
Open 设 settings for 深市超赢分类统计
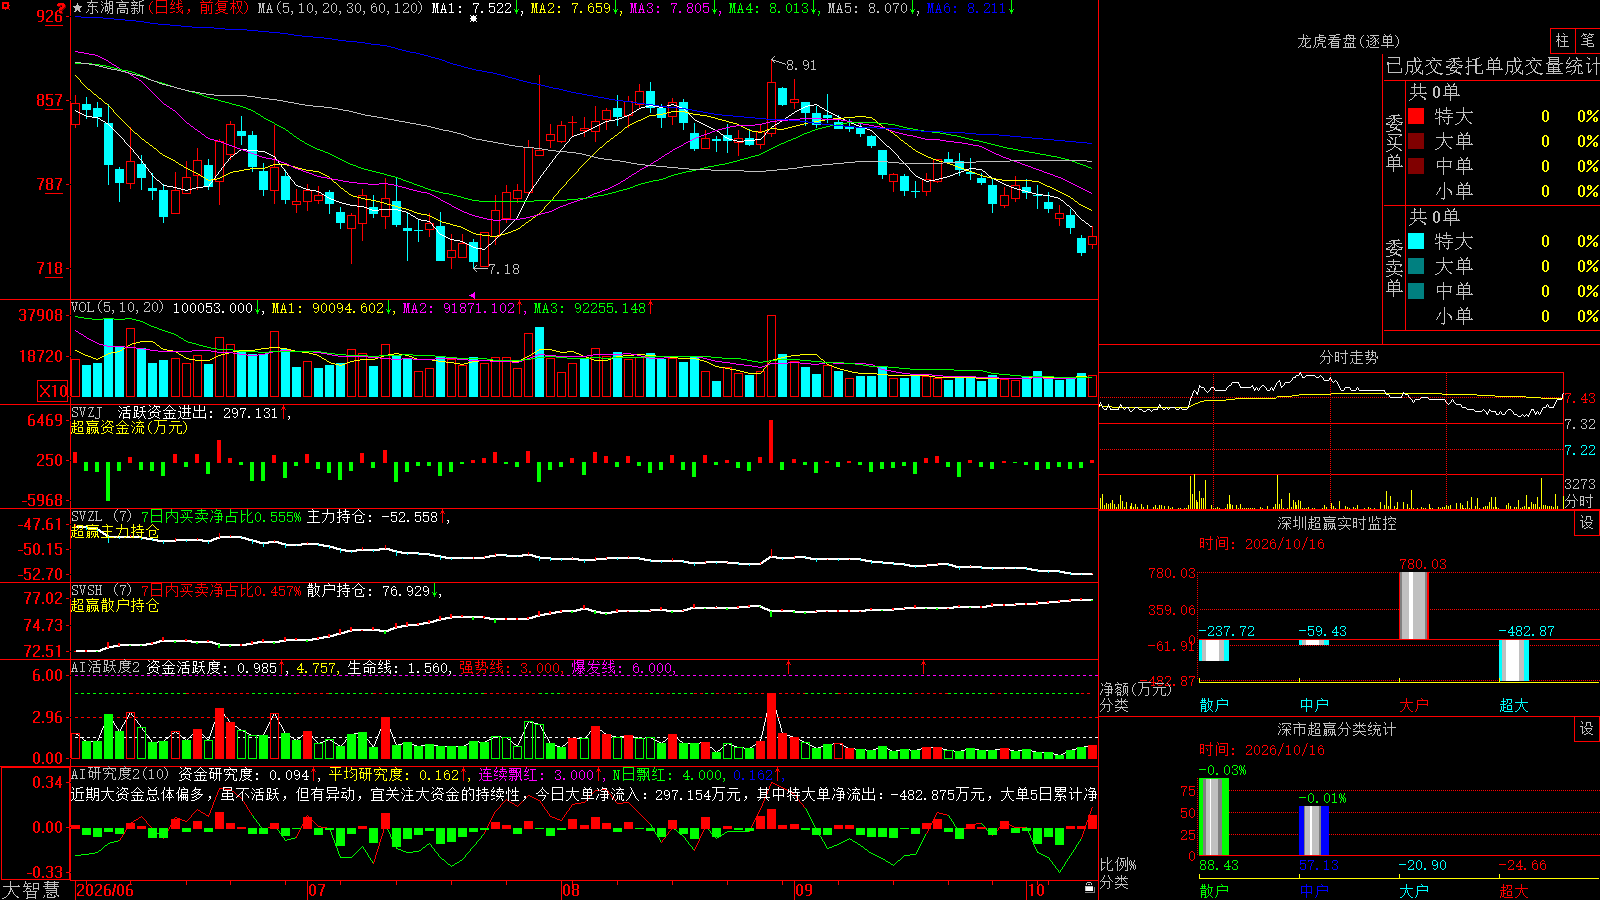click(1587, 729)
